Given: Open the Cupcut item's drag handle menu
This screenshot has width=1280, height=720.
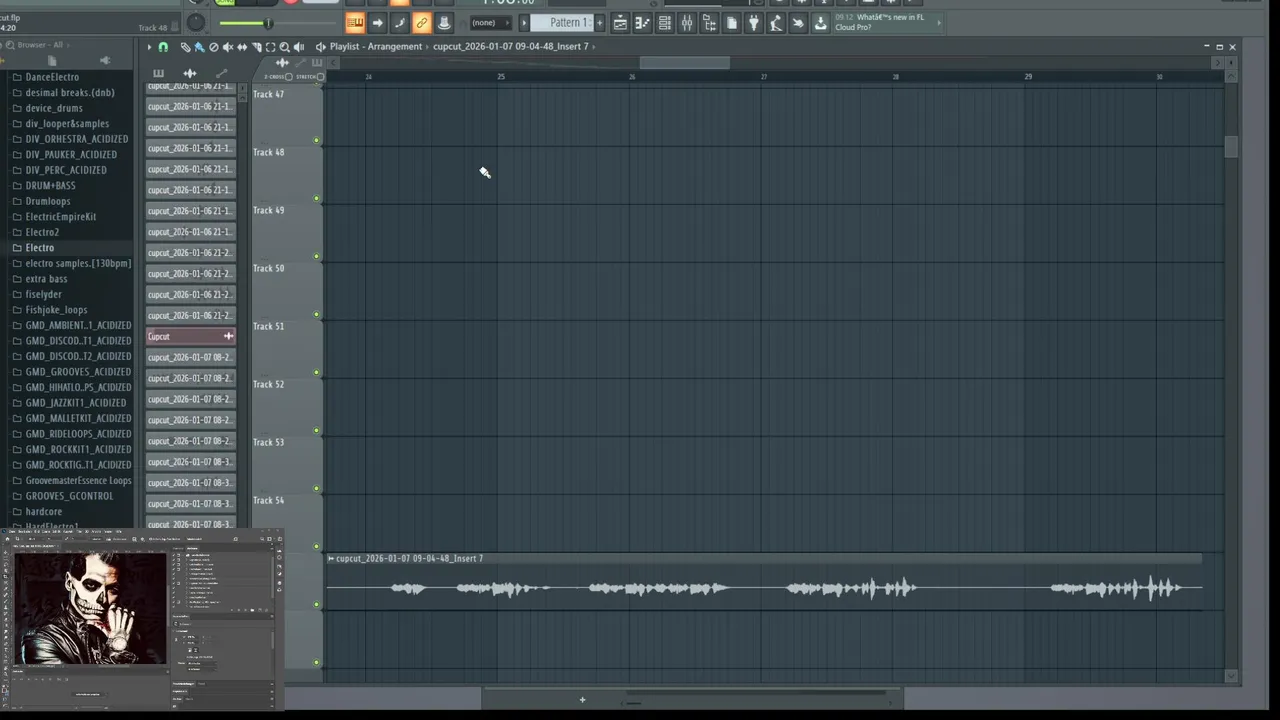Looking at the screenshot, I should tap(228, 336).
